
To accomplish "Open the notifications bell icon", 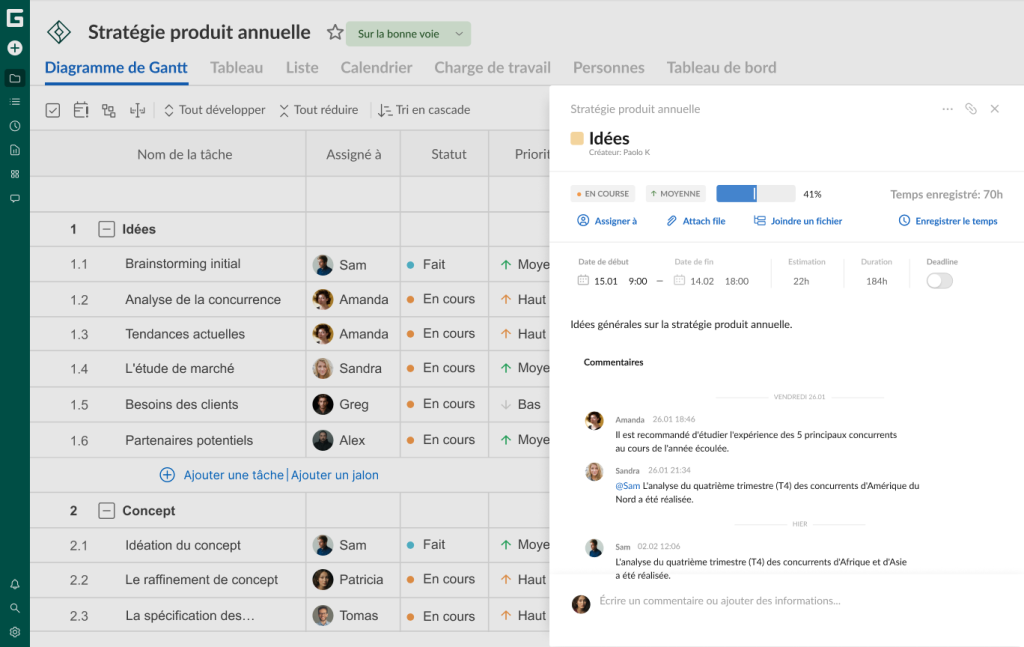I will (14, 584).
